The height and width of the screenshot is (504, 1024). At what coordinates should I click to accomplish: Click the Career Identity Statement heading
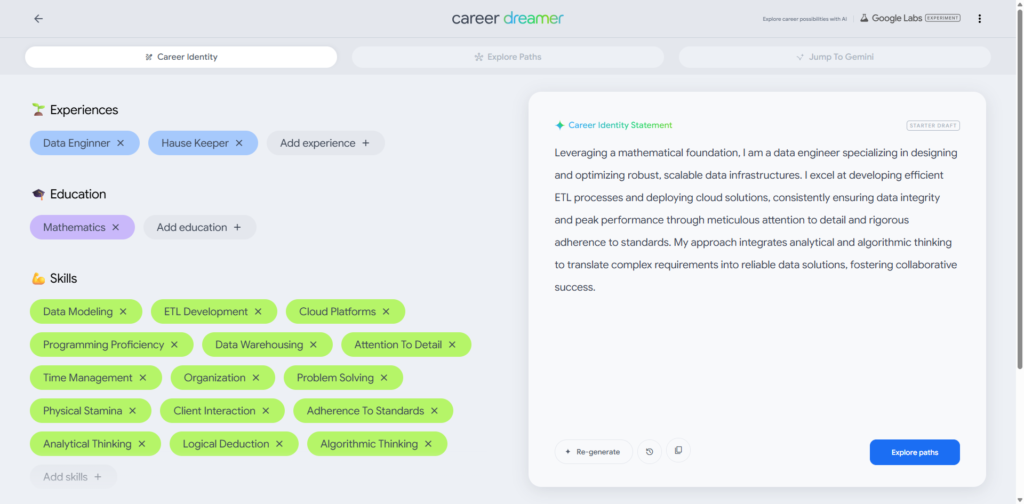click(x=620, y=125)
